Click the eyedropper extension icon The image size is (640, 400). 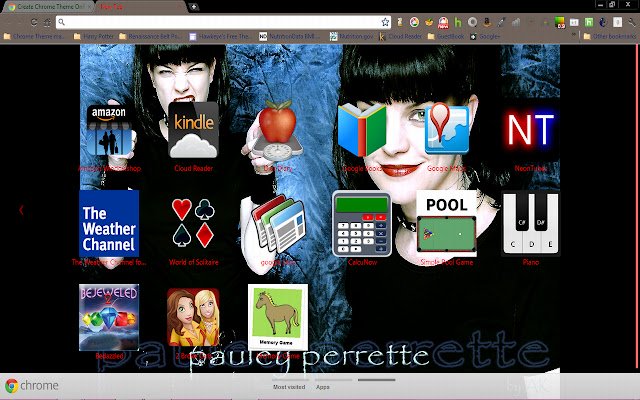[x=501, y=22]
